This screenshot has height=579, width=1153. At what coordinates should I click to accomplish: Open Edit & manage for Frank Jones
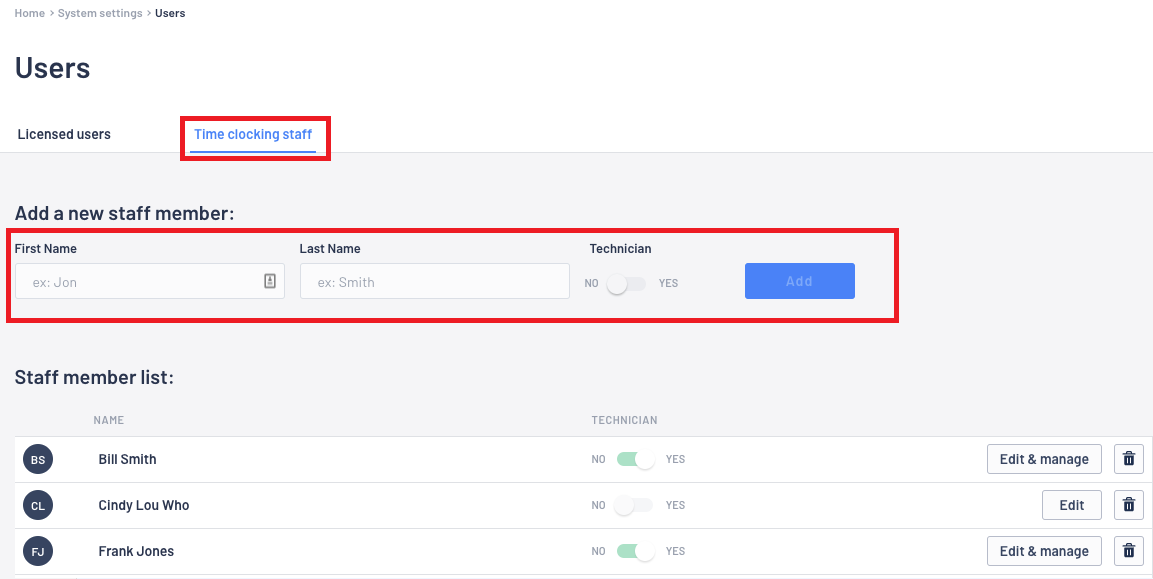click(1044, 551)
